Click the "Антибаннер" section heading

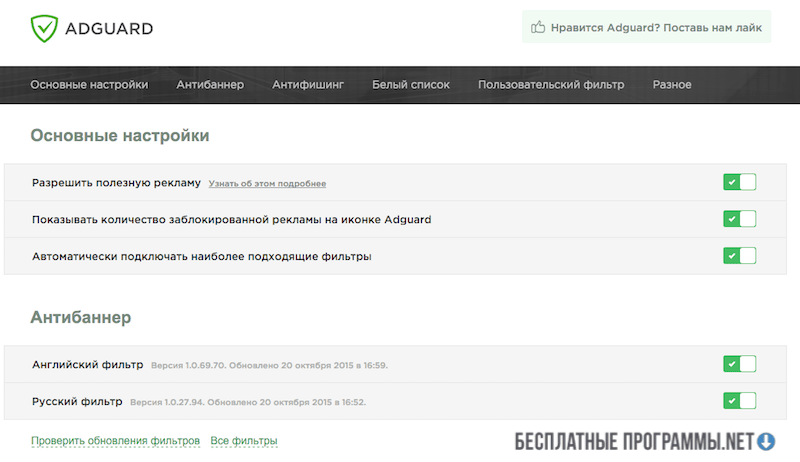coord(81,317)
